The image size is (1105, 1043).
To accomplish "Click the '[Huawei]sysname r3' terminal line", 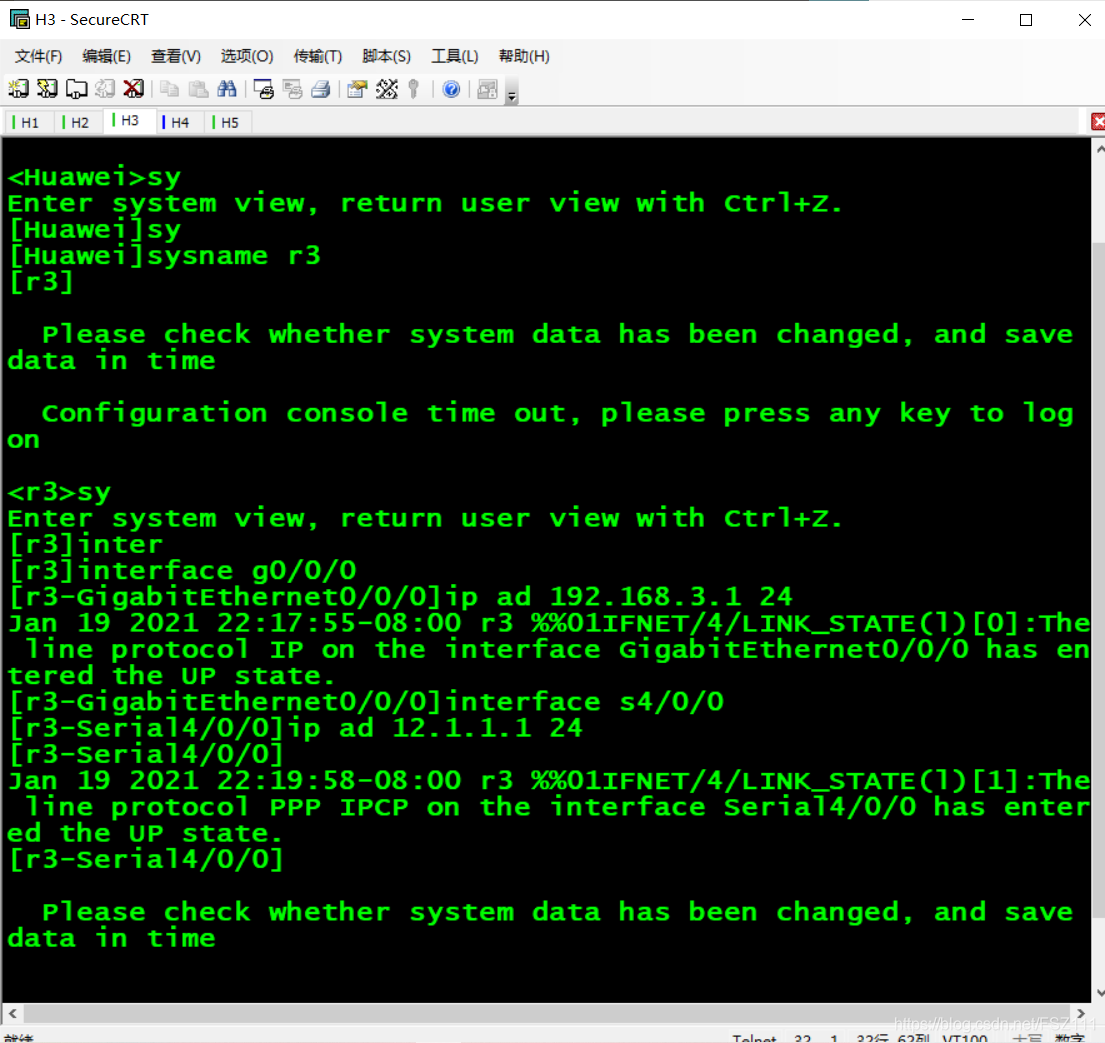I will coord(165,255).
